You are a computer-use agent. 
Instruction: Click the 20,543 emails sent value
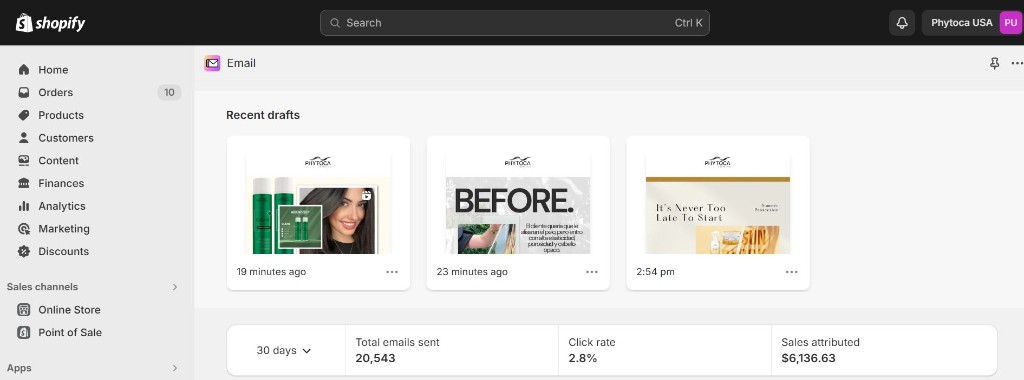point(376,358)
